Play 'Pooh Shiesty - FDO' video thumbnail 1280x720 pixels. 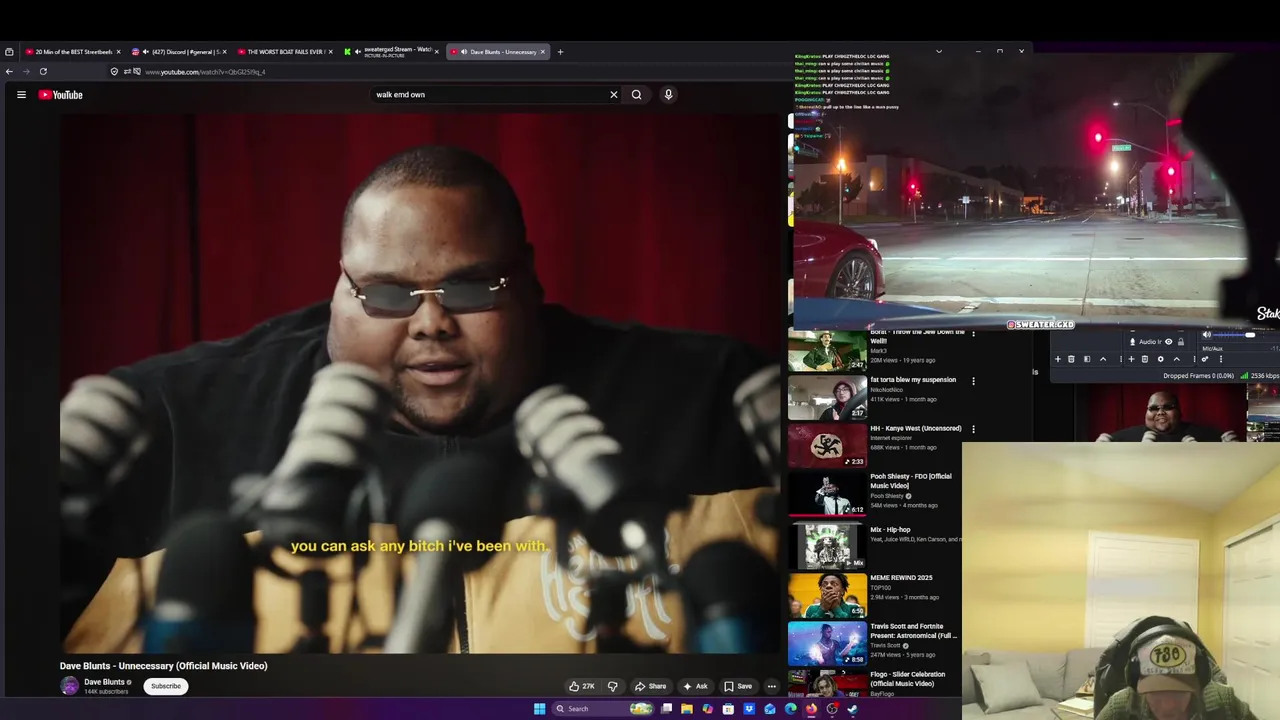click(x=827, y=494)
